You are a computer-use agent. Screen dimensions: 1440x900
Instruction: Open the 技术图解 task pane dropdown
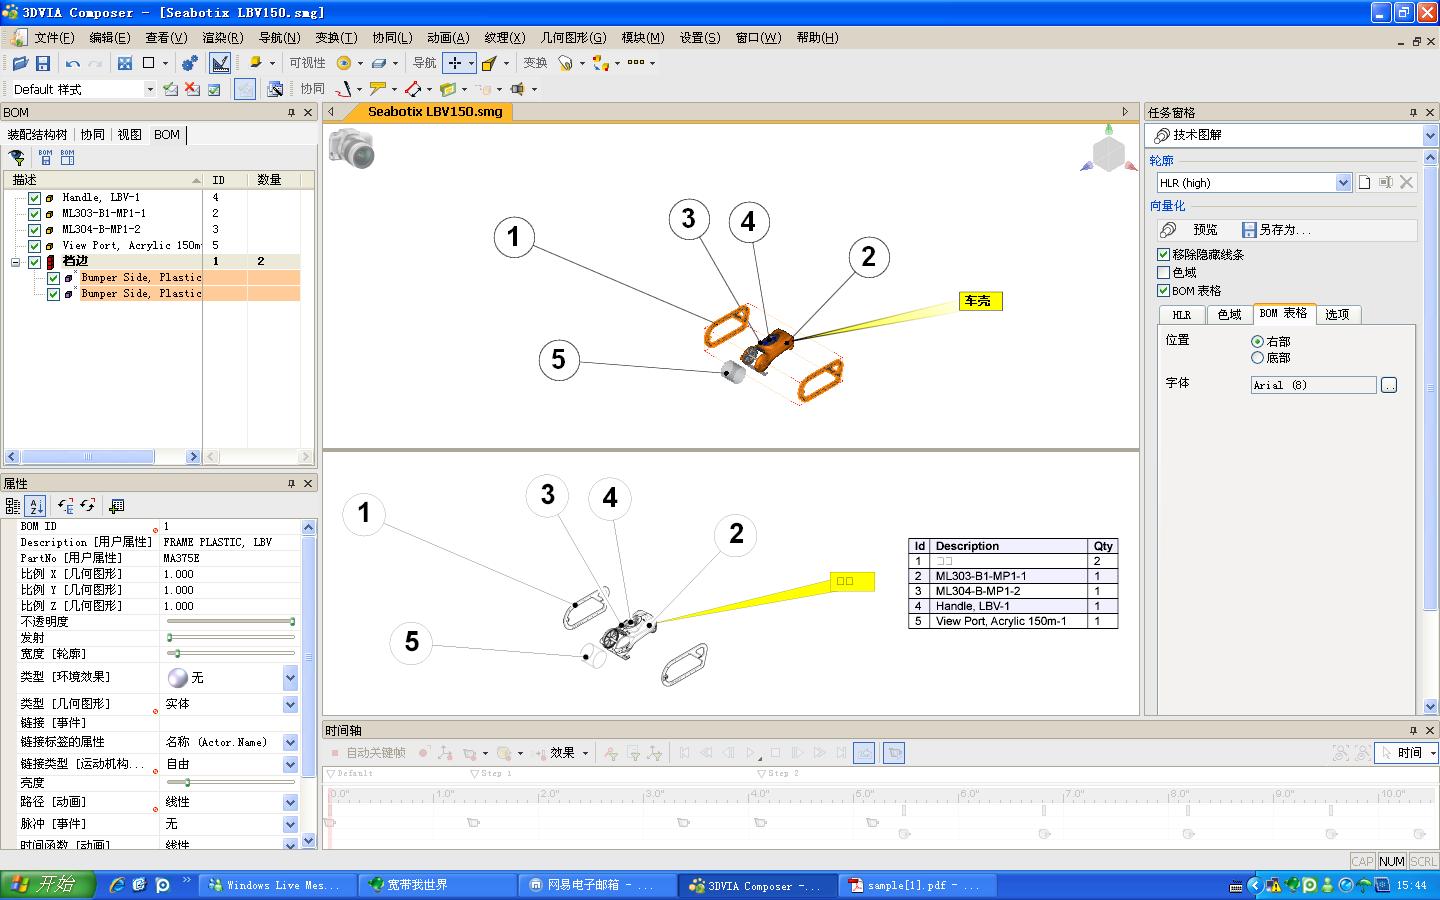[x=1429, y=135]
